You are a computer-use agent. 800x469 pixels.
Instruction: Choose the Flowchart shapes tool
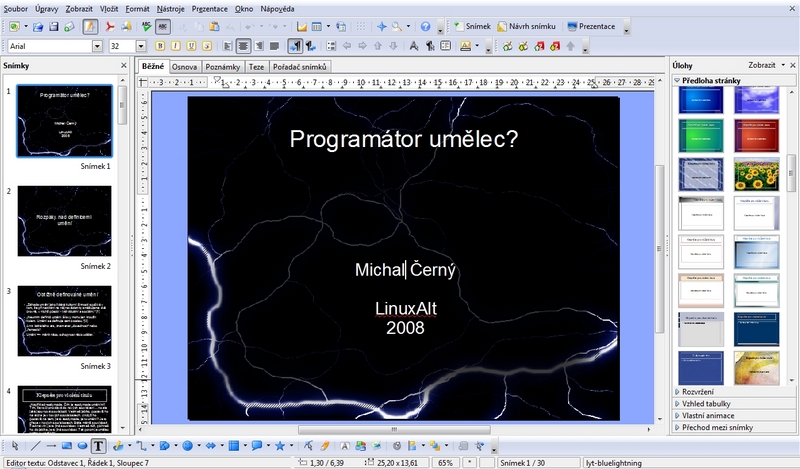click(234, 446)
